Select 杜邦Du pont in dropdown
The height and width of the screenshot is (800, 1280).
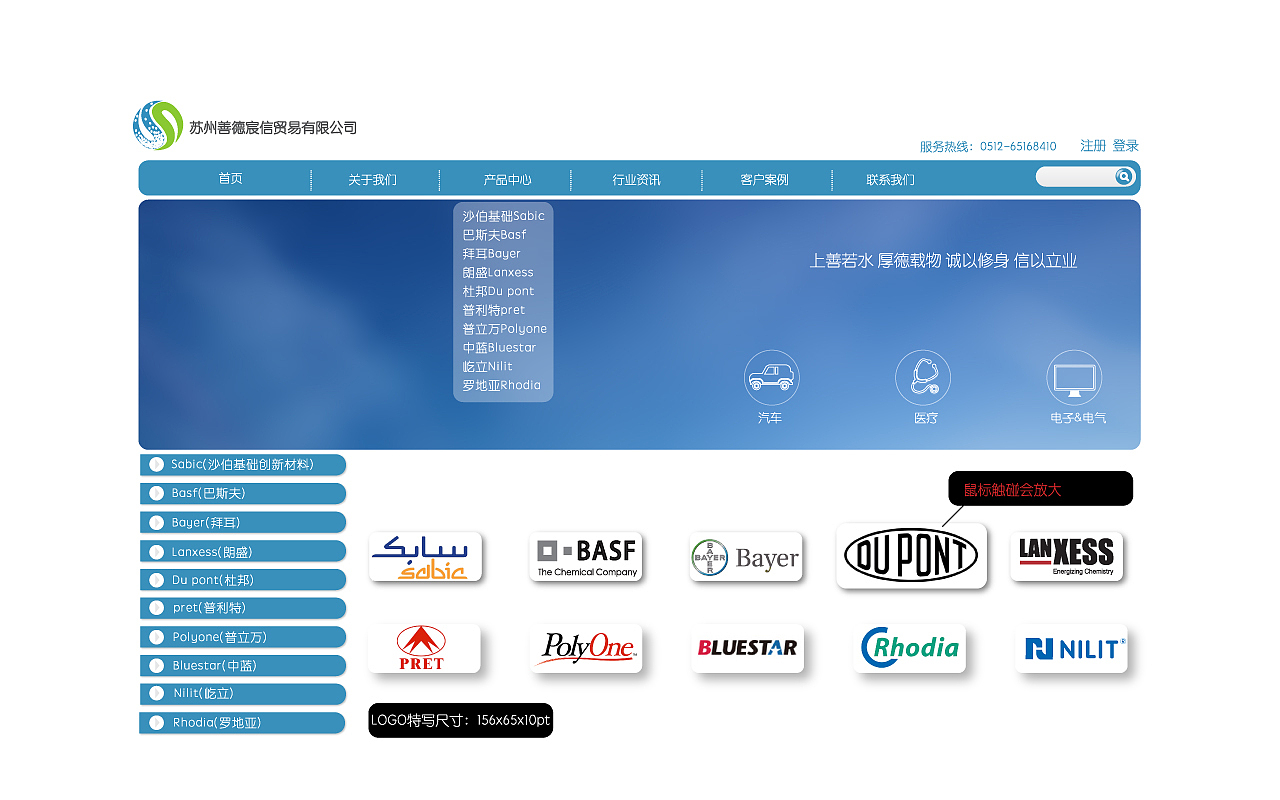click(x=498, y=291)
